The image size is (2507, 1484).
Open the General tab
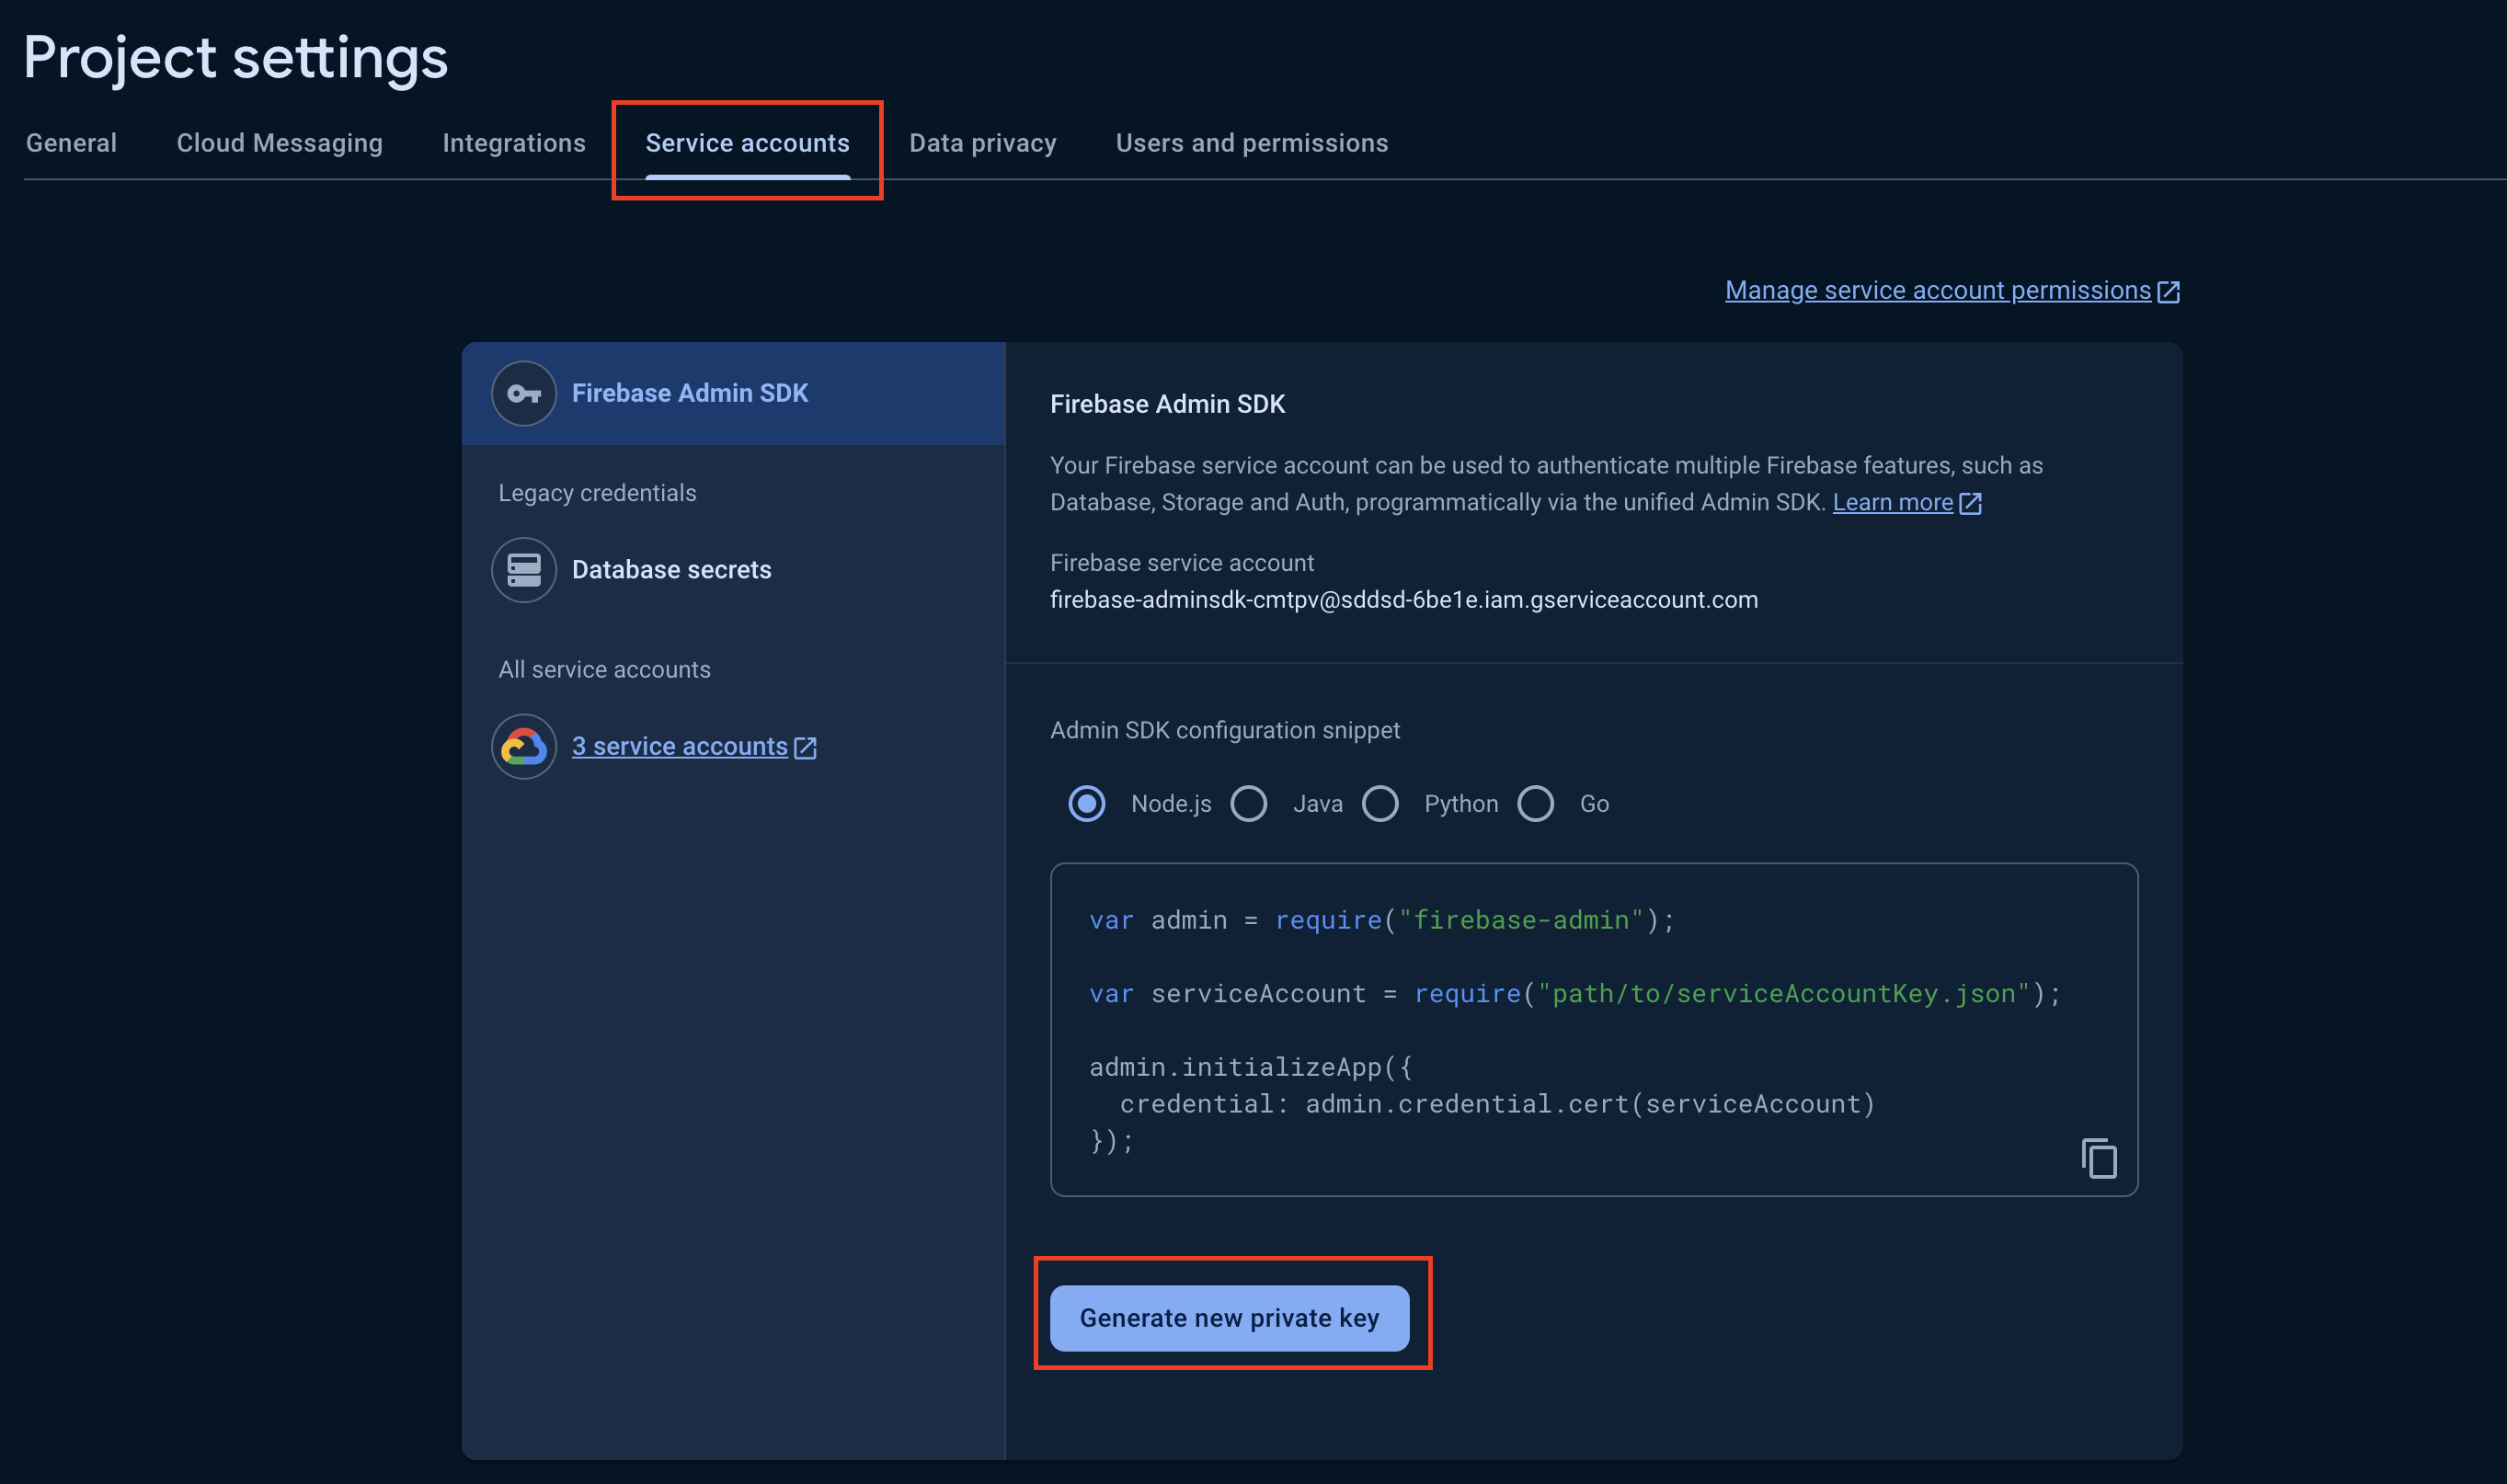tap(71, 143)
